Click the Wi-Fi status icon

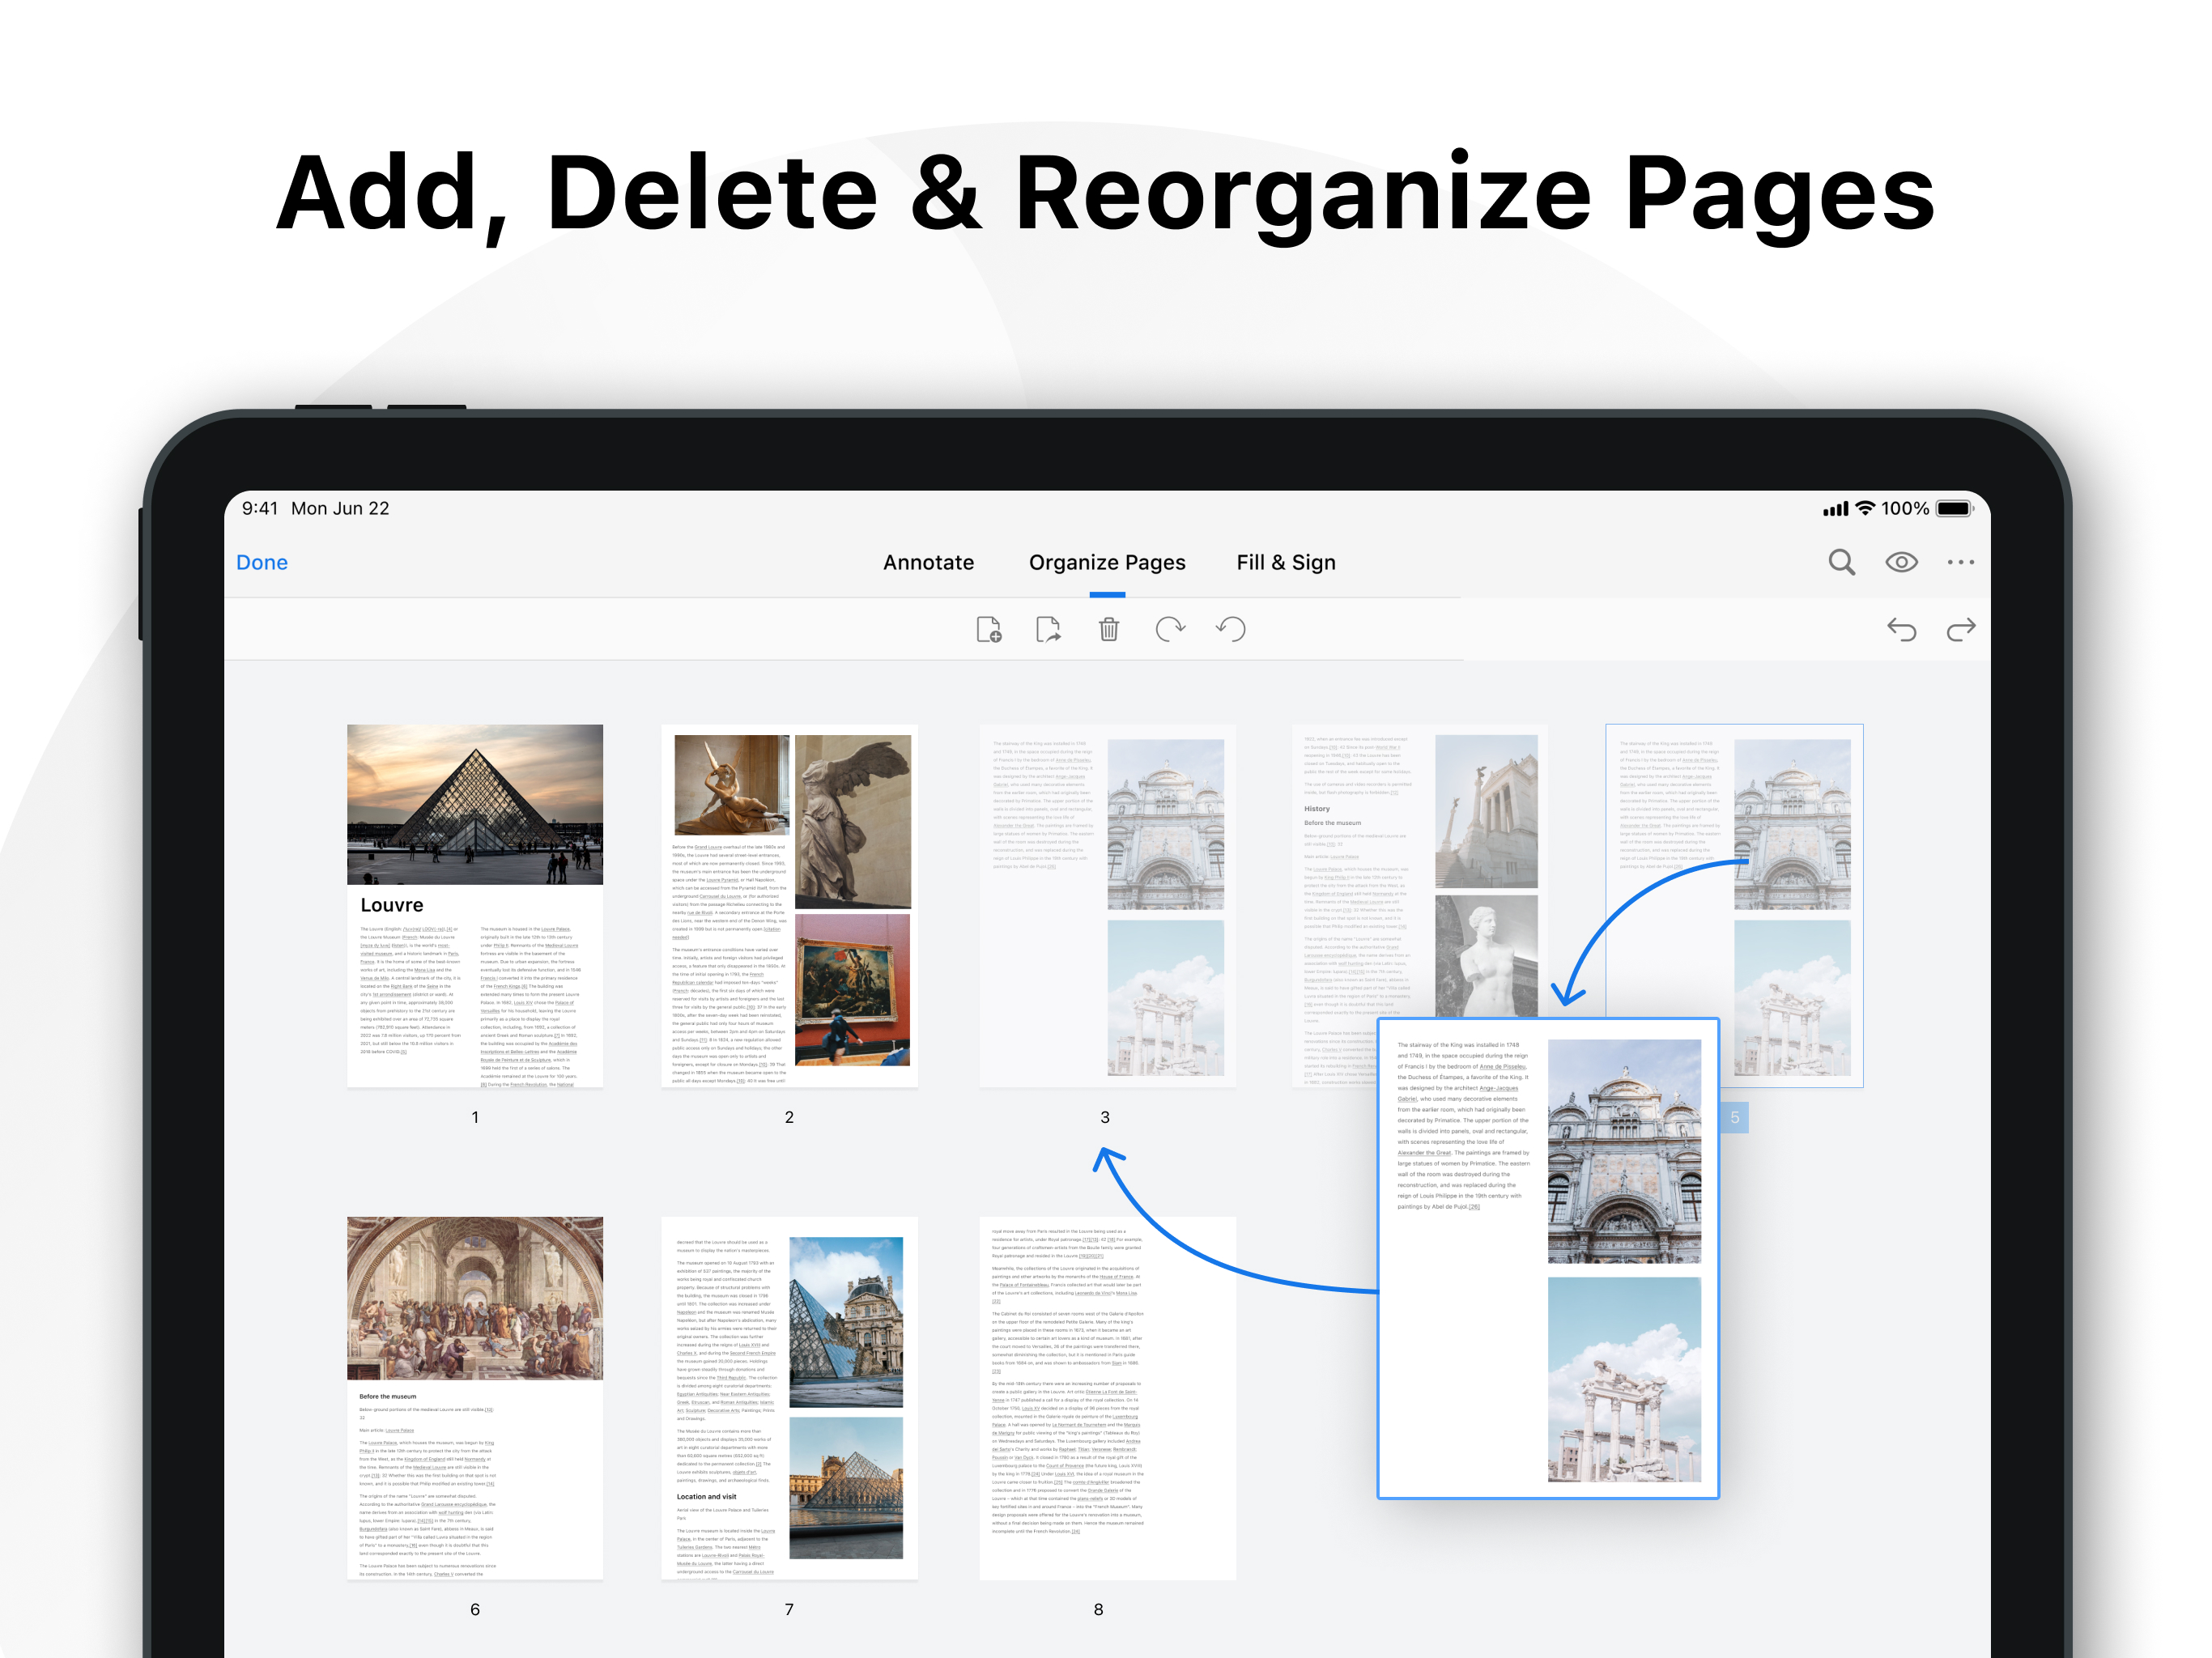coord(1865,508)
